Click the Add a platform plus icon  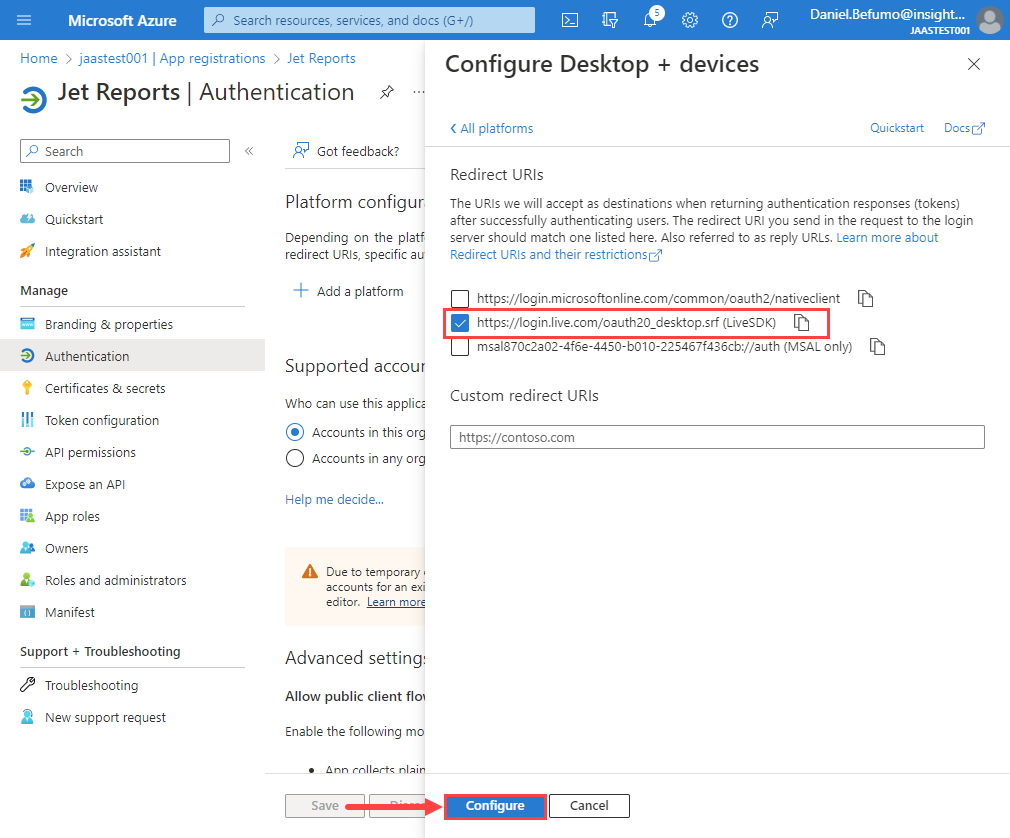click(301, 290)
